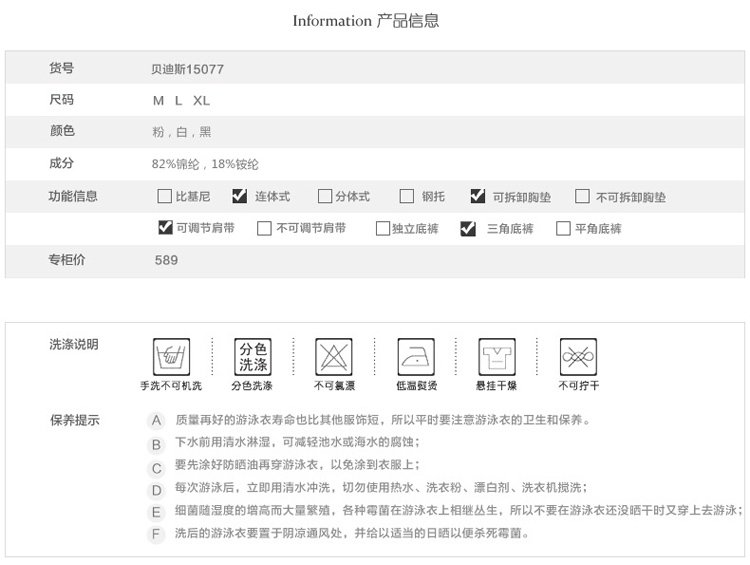This screenshot has height=565, width=750.
Task: Click the do not bleach icon
Action: [334, 356]
